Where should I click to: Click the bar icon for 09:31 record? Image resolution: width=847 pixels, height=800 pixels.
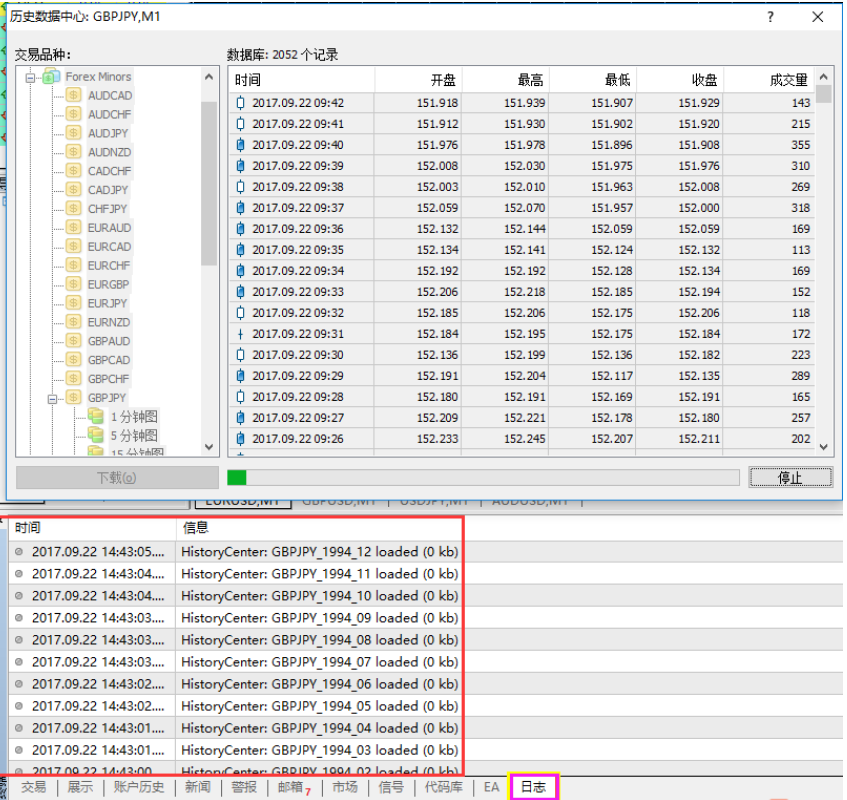pyautogui.click(x=240, y=334)
